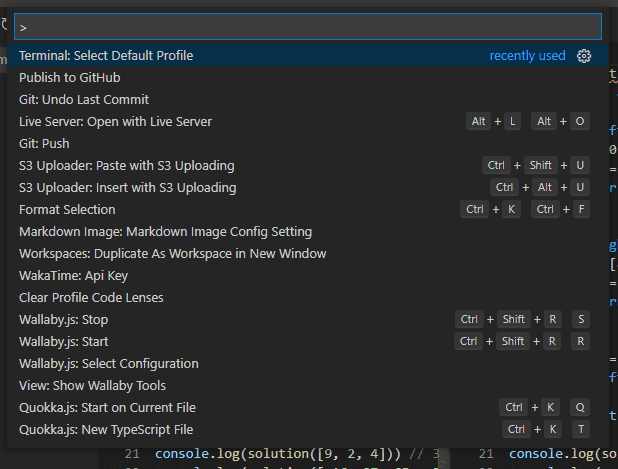Choose Git: Undo Last Commit
The height and width of the screenshot is (469, 618).
[x=308, y=100]
